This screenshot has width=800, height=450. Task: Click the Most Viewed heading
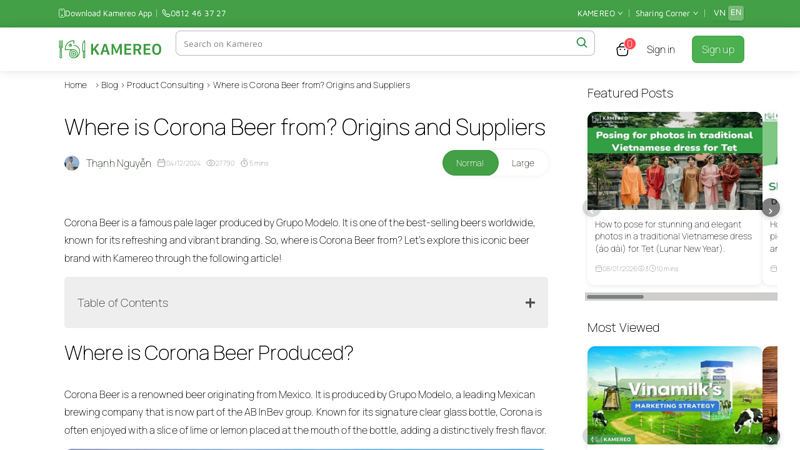tap(623, 328)
